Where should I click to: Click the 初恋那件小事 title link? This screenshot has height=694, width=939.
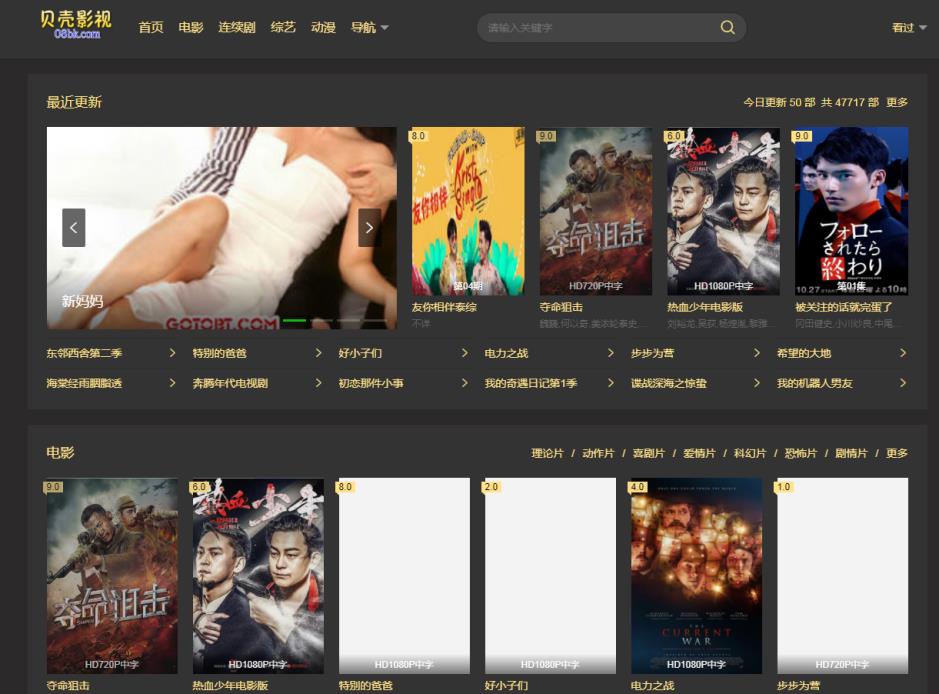click(371, 383)
